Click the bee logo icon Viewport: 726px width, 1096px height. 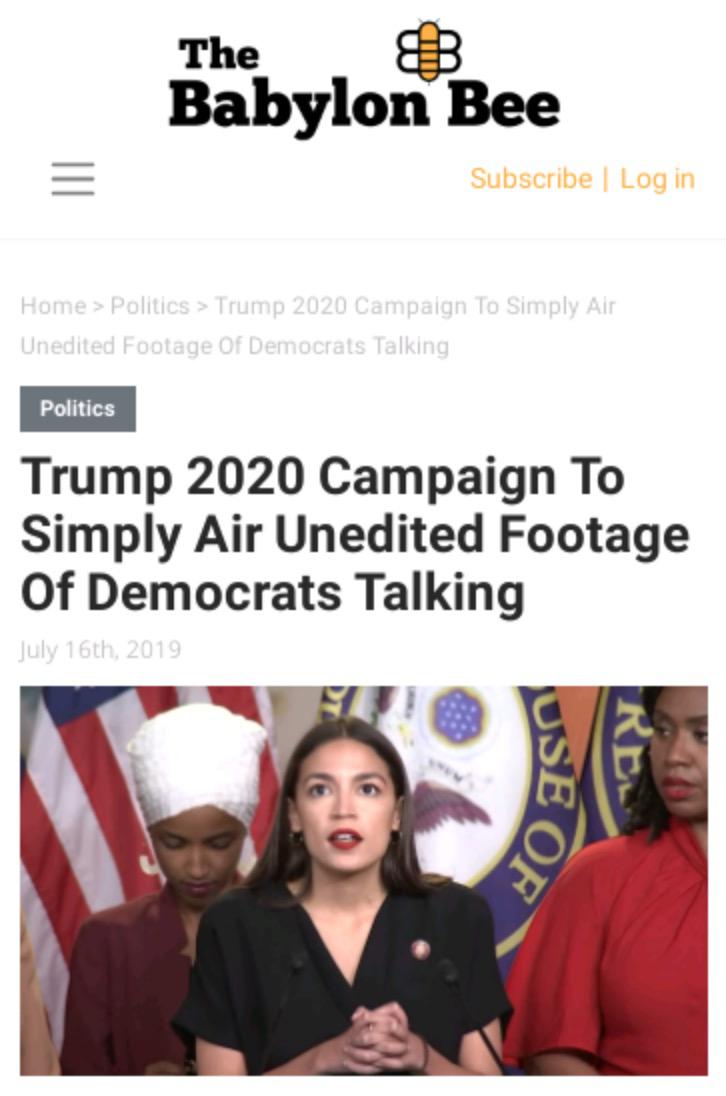point(429,50)
